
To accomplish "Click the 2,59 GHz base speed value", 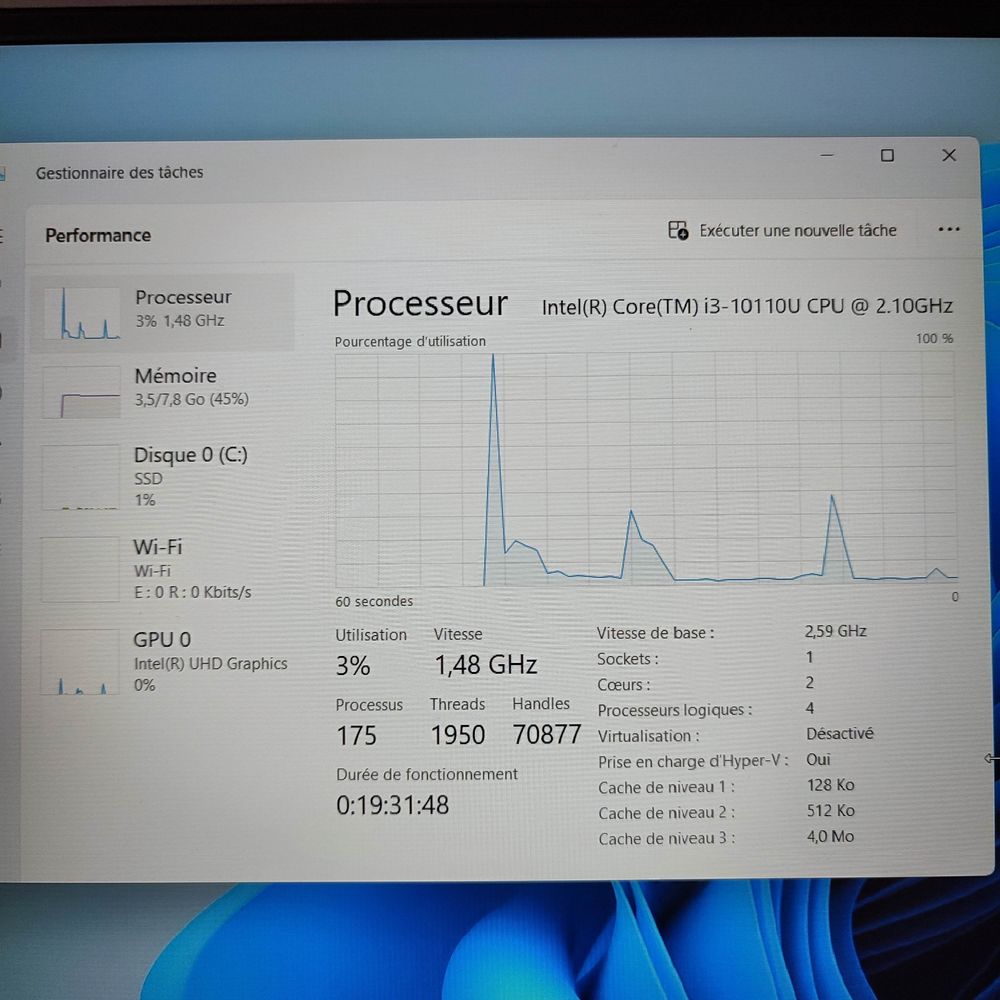I will click(835, 631).
